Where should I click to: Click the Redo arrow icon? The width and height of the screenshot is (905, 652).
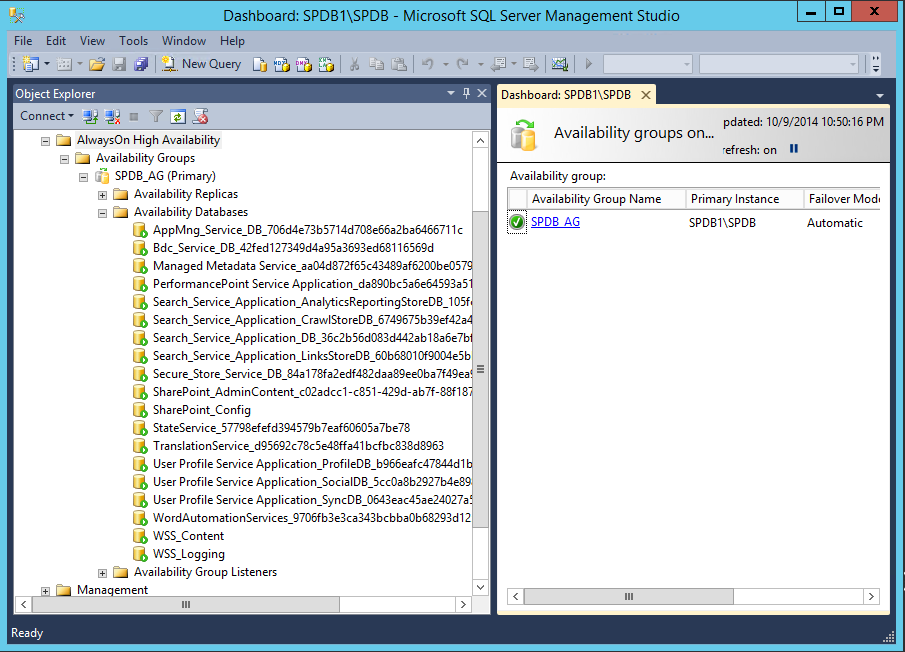coord(462,64)
